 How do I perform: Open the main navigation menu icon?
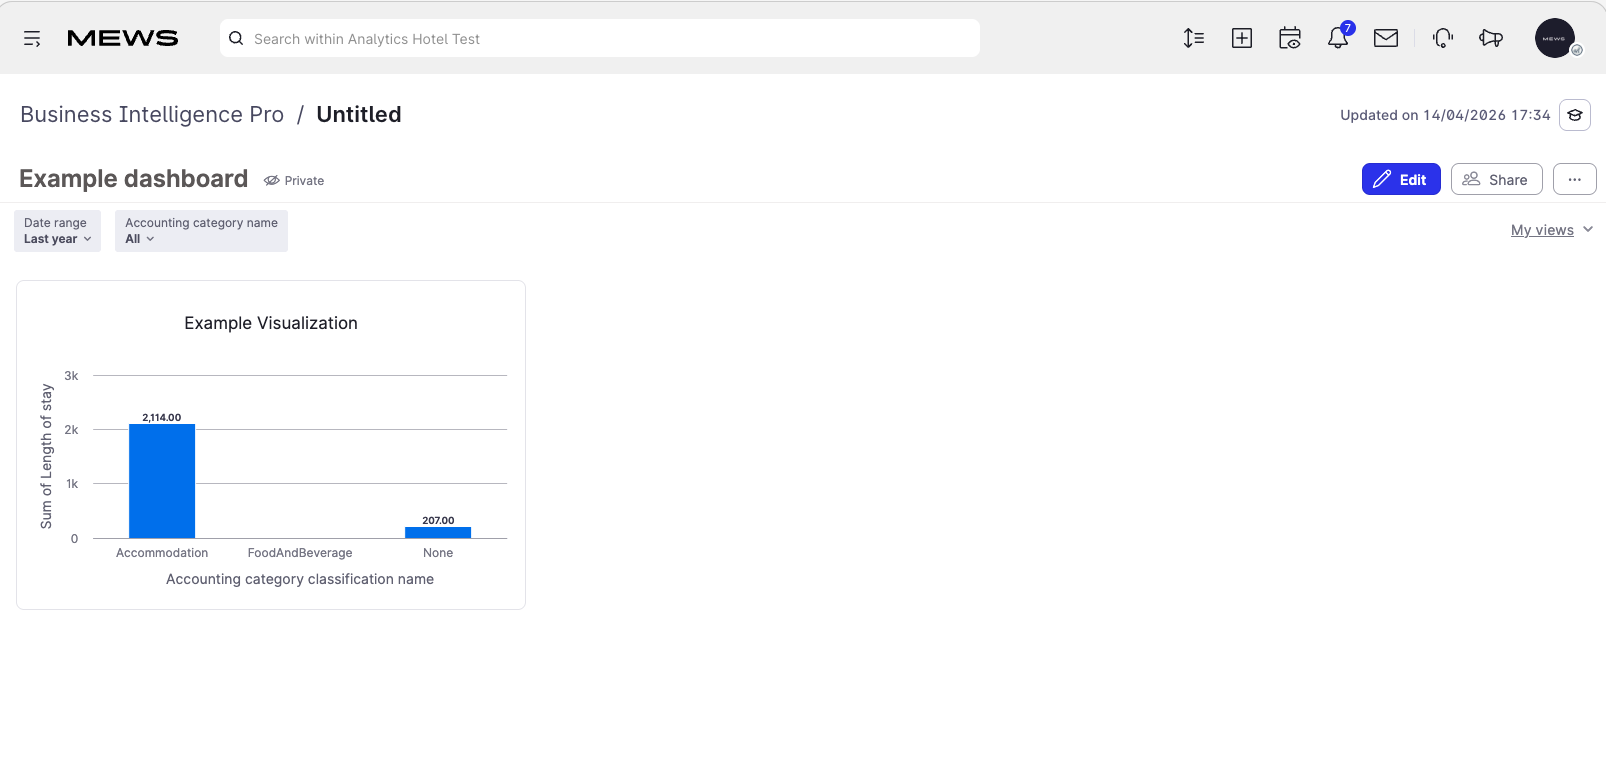[x=32, y=39]
